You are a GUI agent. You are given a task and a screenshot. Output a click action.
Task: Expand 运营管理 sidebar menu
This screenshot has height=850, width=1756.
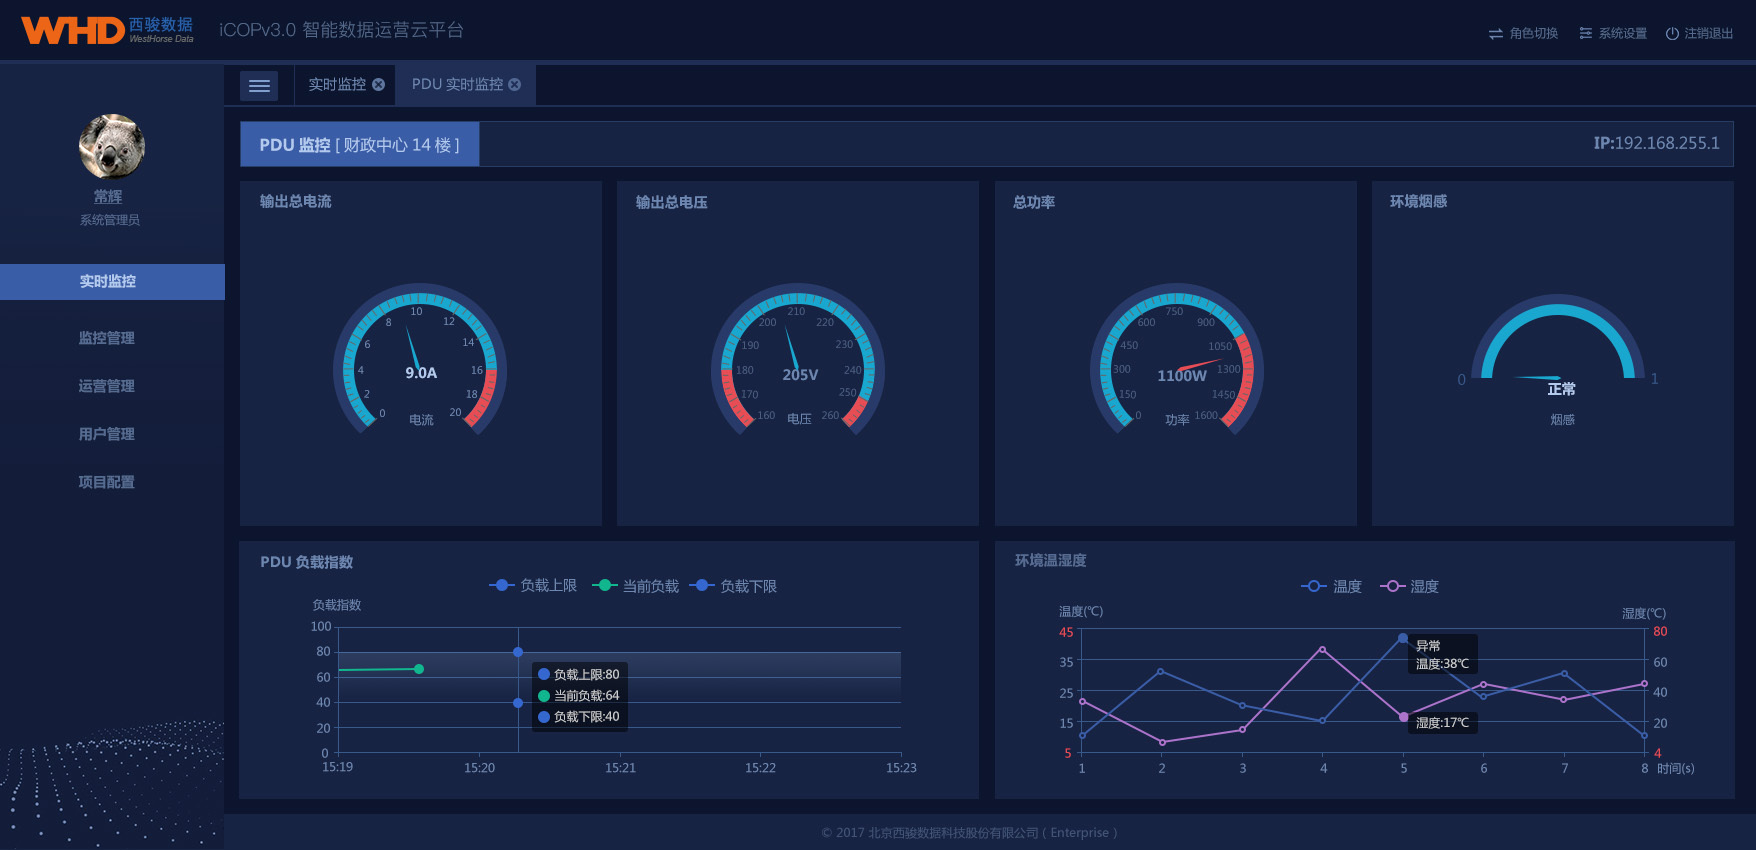107,386
